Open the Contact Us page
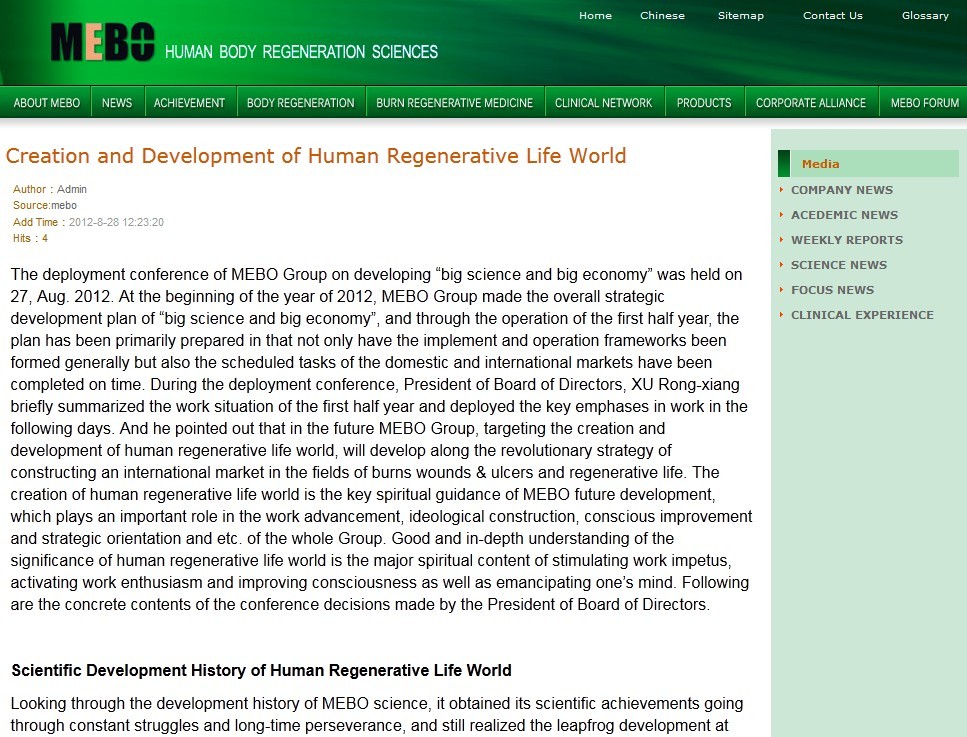The height and width of the screenshot is (737, 967). tap(833, 15)
